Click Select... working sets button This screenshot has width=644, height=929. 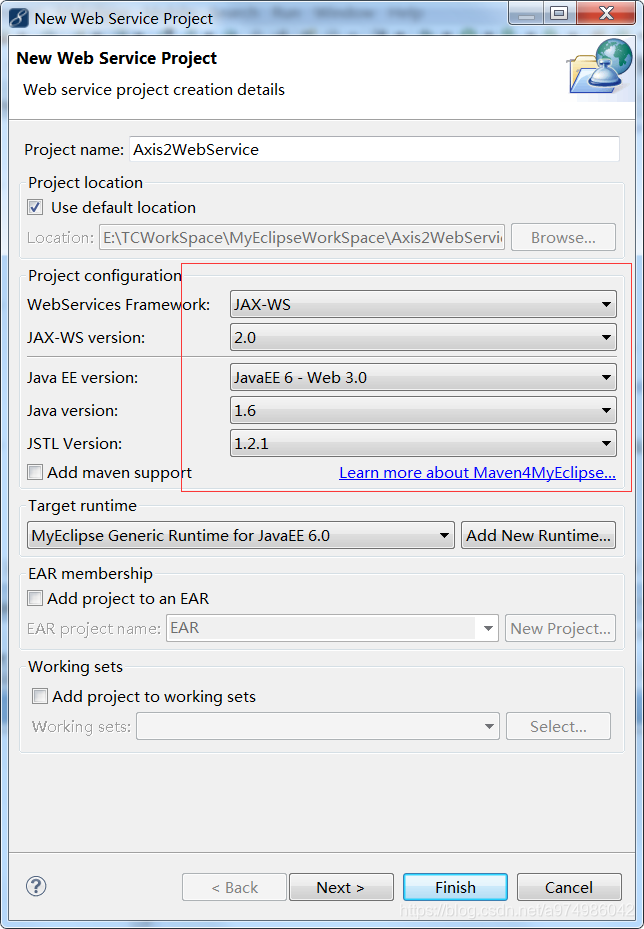click(558, 726)
